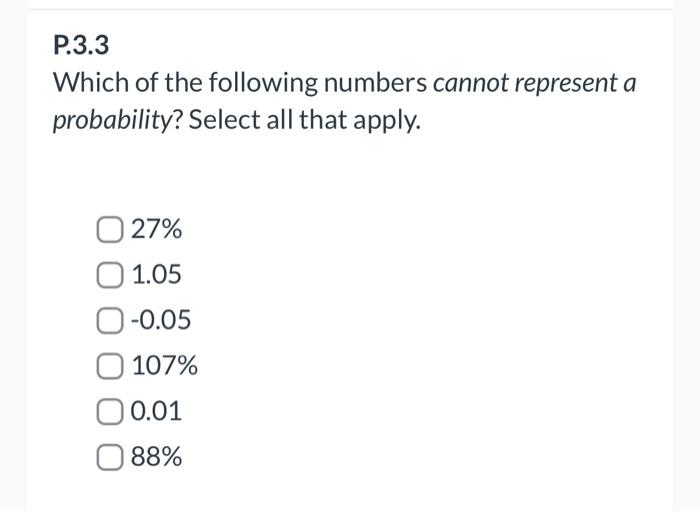Click the word 'following' in the question
Screen dimensions: 700x512
[x=263, y=83]
